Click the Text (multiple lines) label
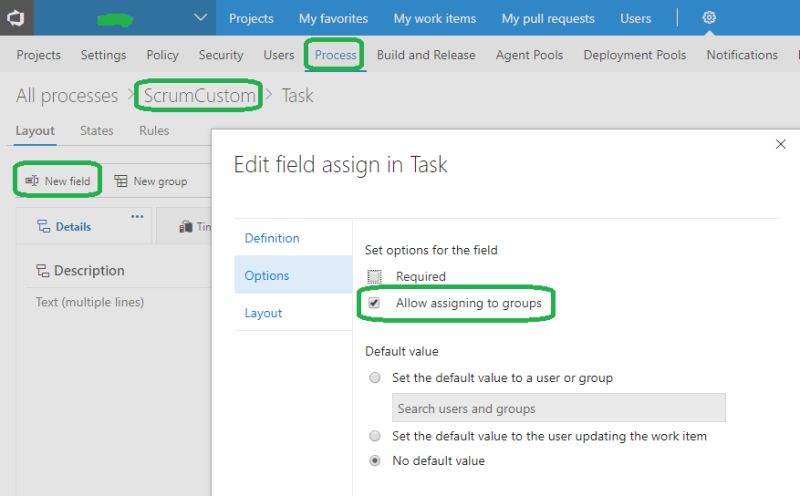This screenshot has width=800, height=496. (90, 302)
